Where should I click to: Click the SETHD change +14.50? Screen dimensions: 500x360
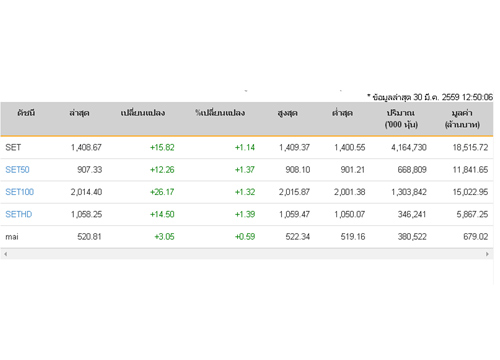click(162, 214)
